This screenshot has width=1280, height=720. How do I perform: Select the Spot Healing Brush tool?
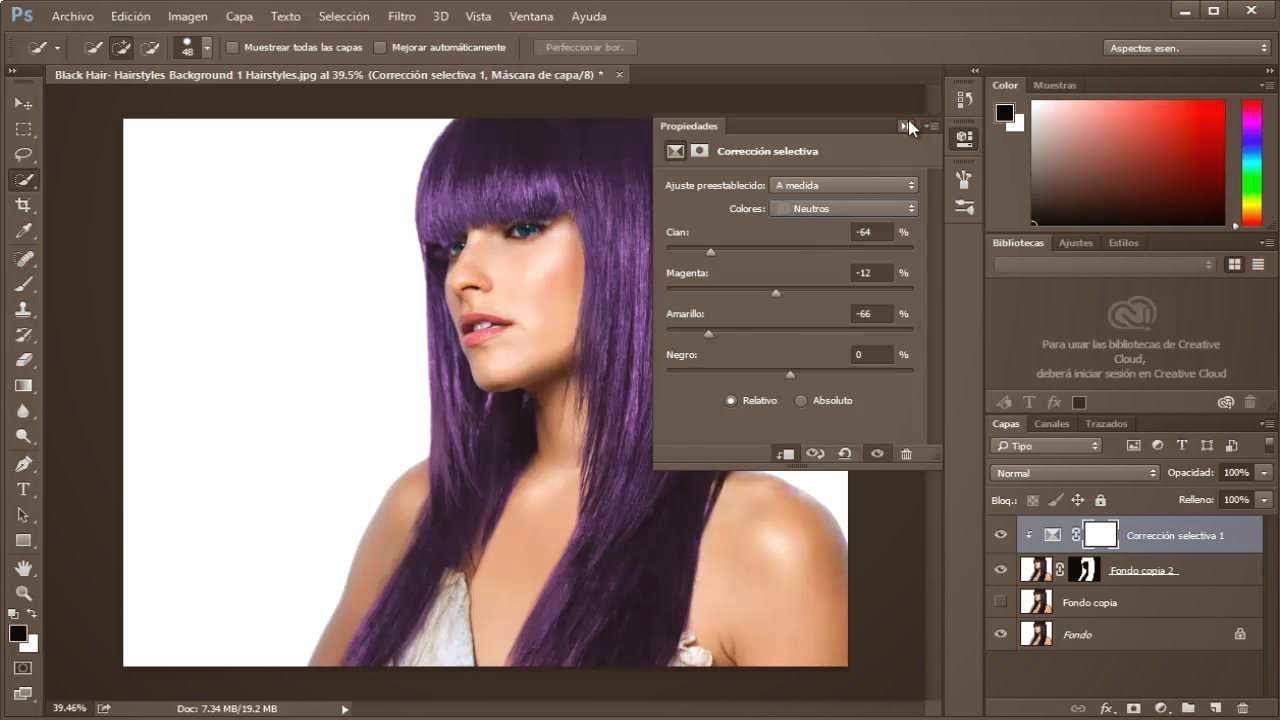pos(23,259)
